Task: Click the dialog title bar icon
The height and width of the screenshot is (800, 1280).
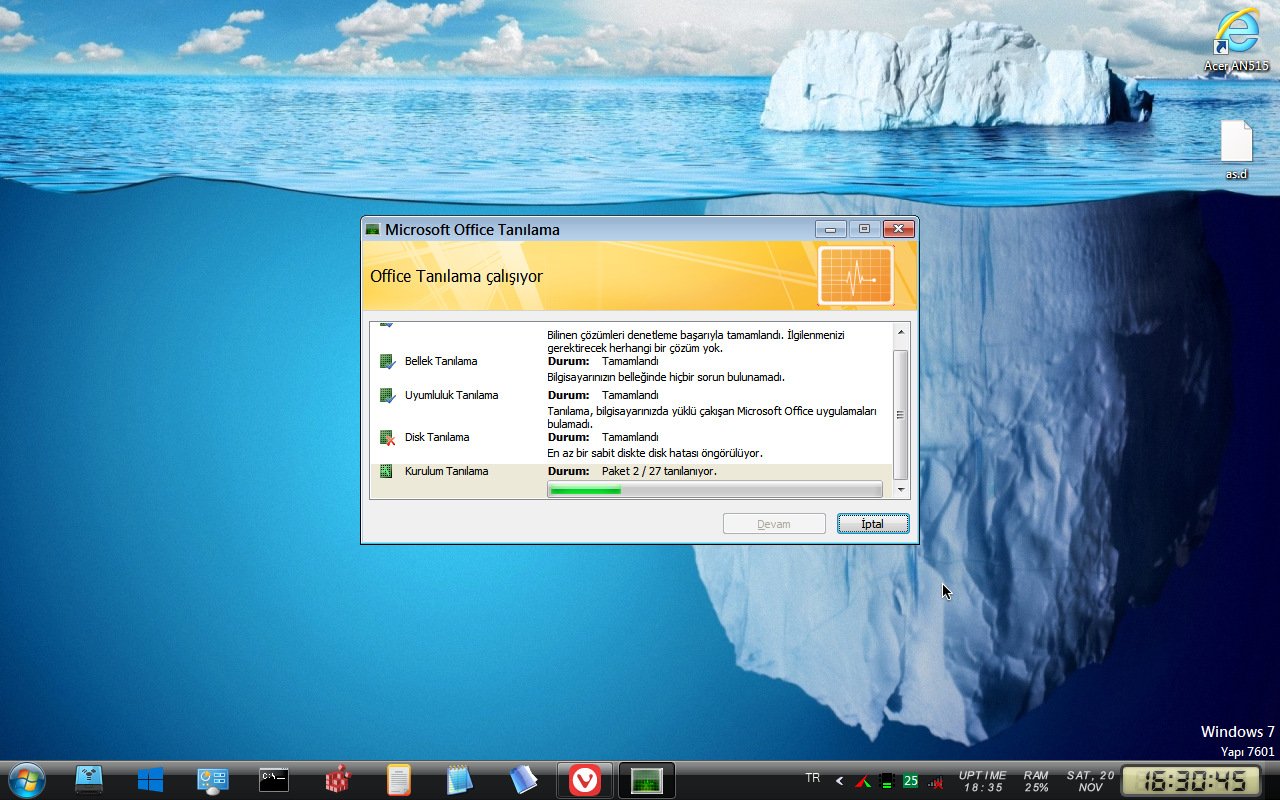Action: tap(373, 229)
